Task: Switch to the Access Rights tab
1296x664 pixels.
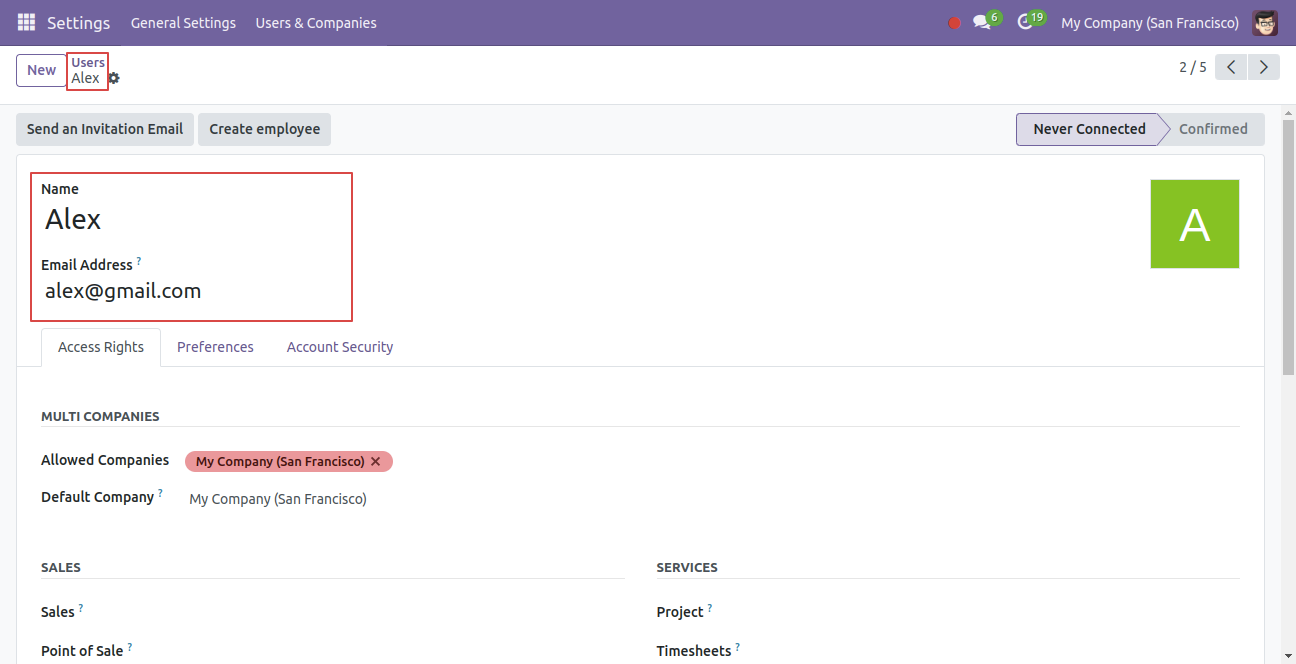Action: click(x=101, y=347)
